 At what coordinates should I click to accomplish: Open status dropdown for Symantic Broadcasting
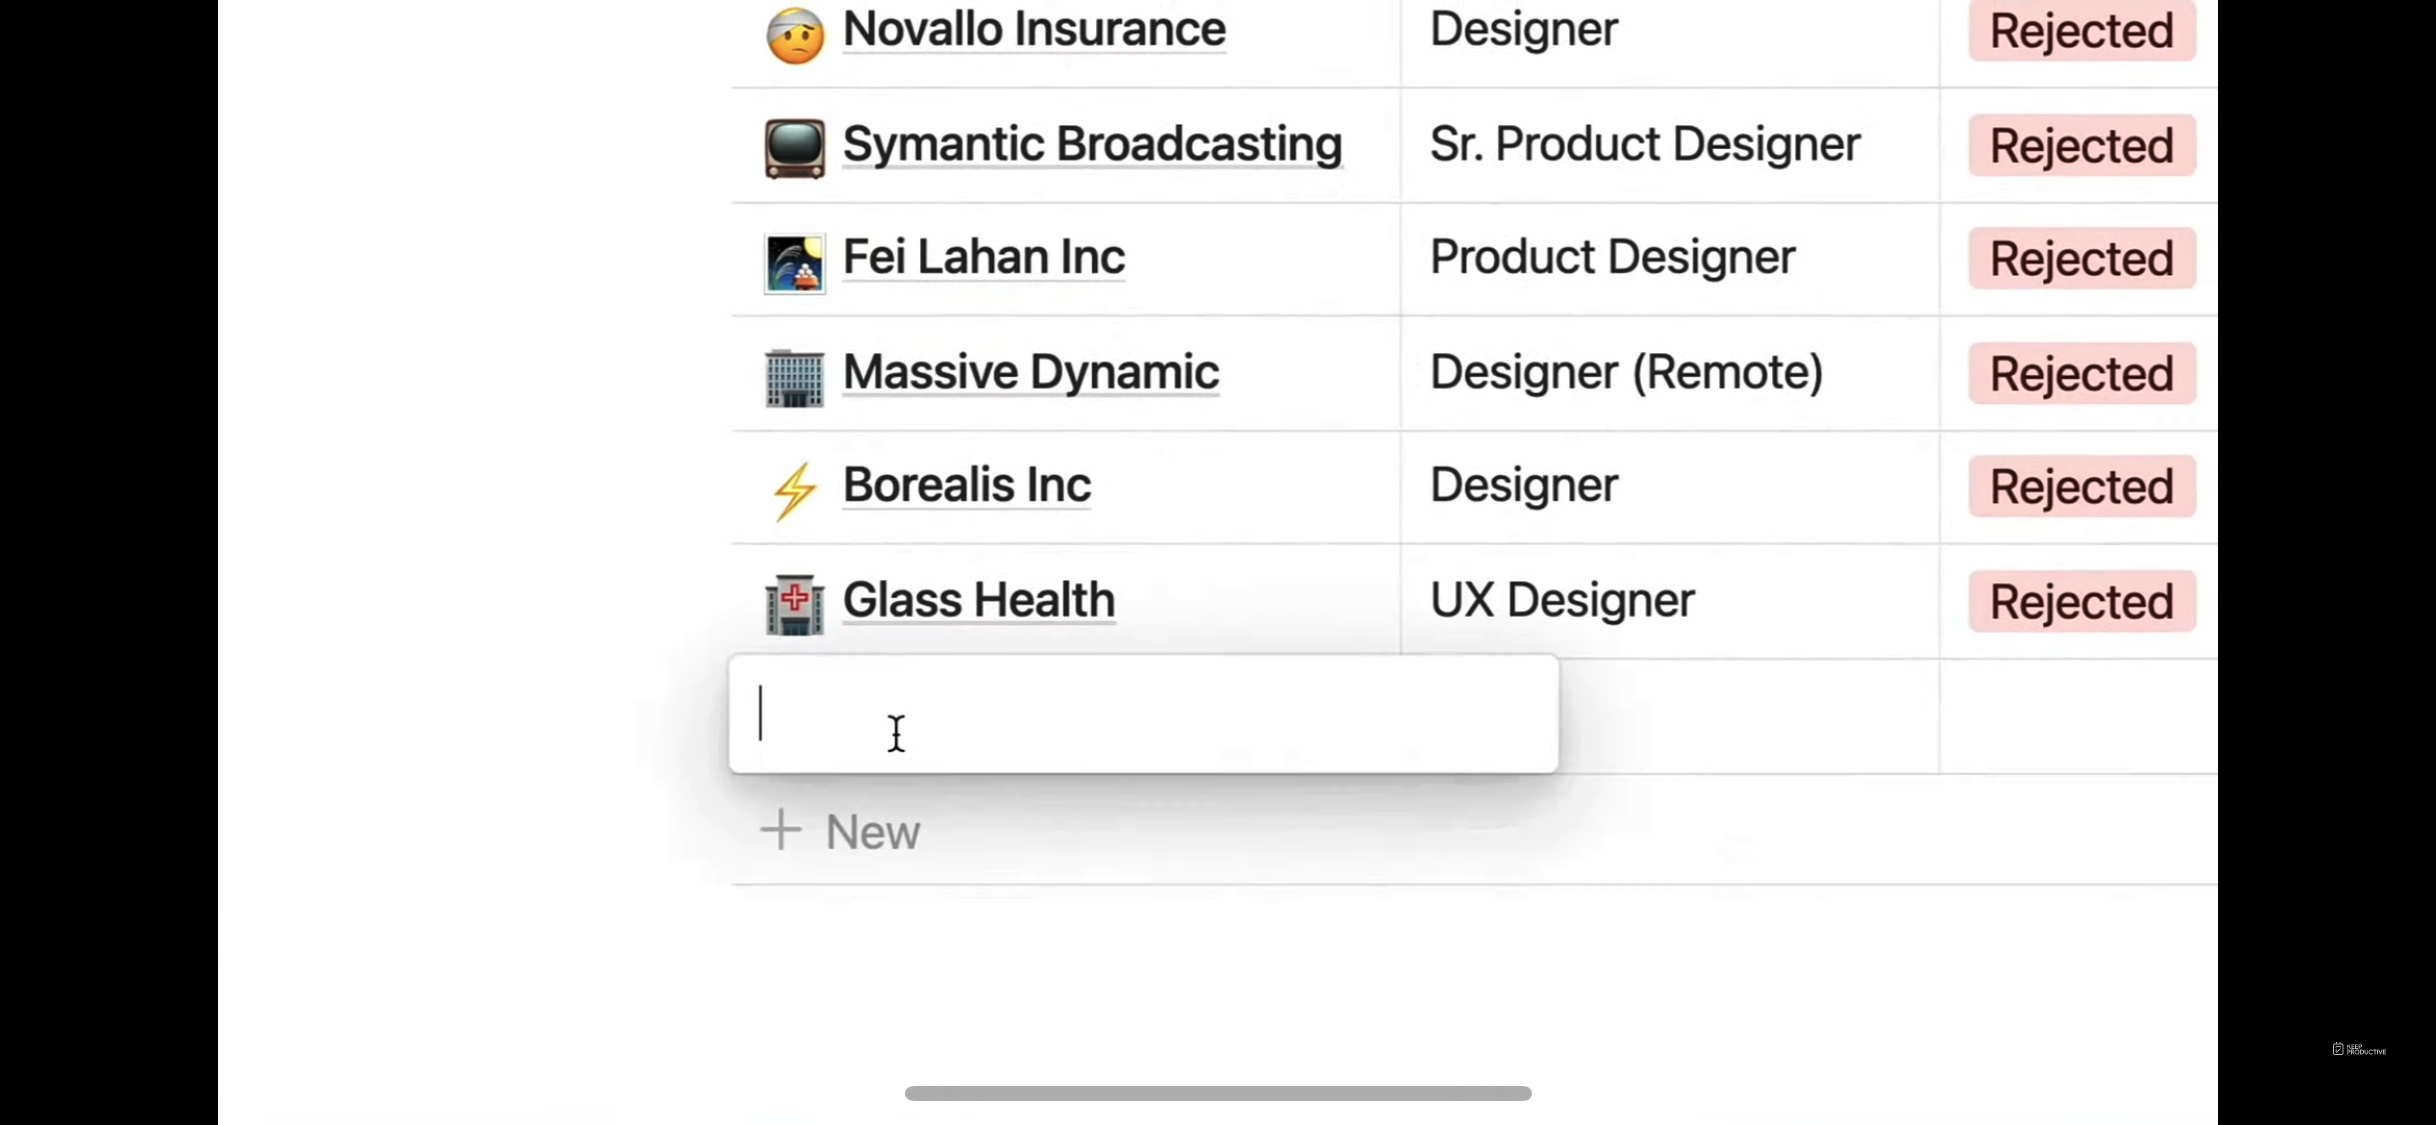click(x=2082, y=145)
